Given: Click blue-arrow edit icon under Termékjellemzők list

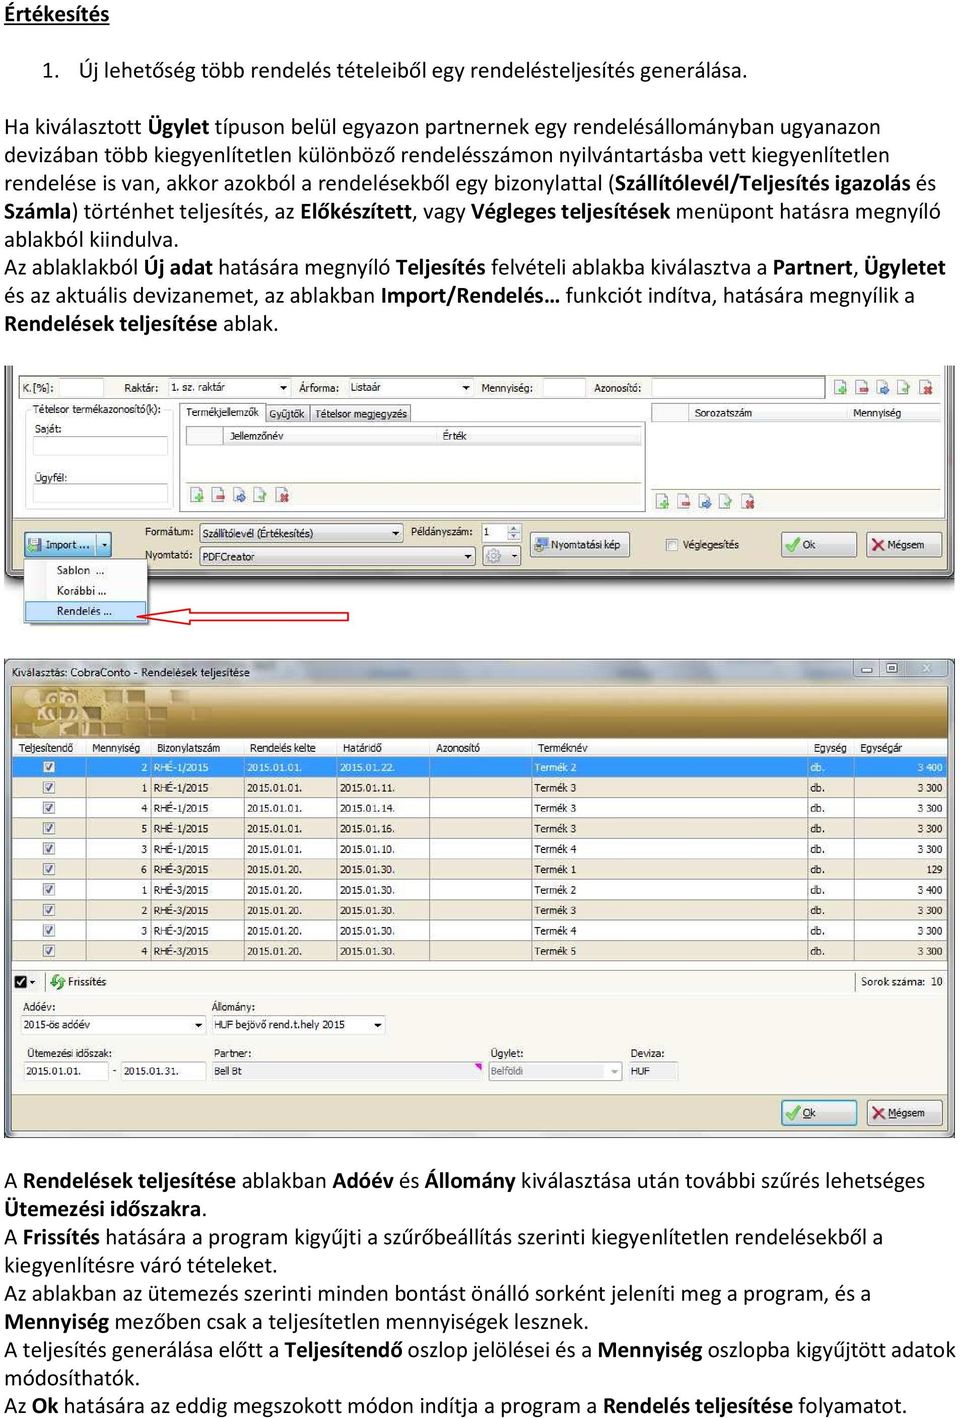Looking at the screenshot, I should [x=240, y=495].
